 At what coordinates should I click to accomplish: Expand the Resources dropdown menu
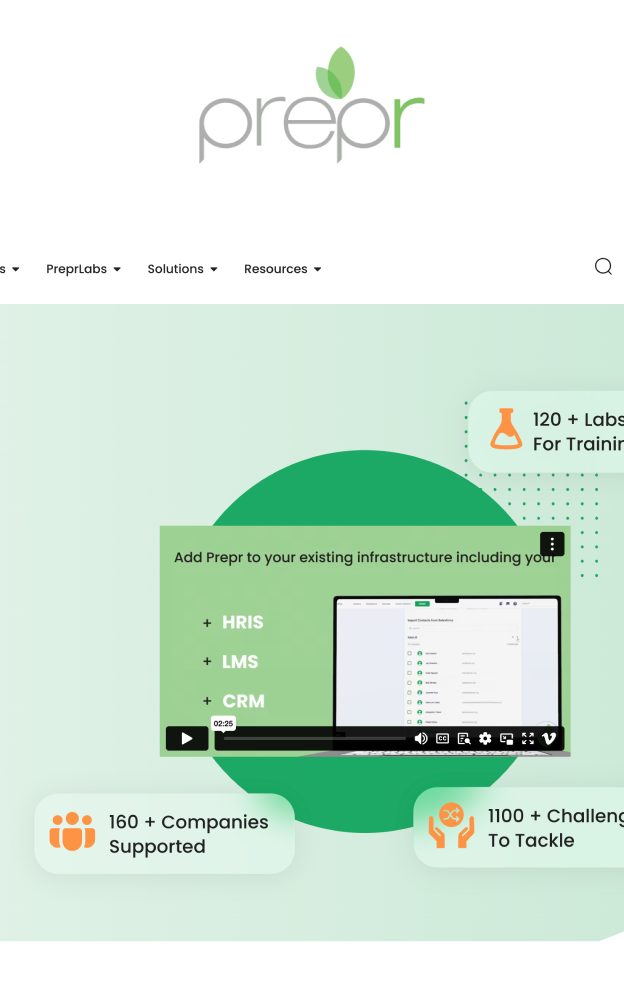(x=282, y=269)
